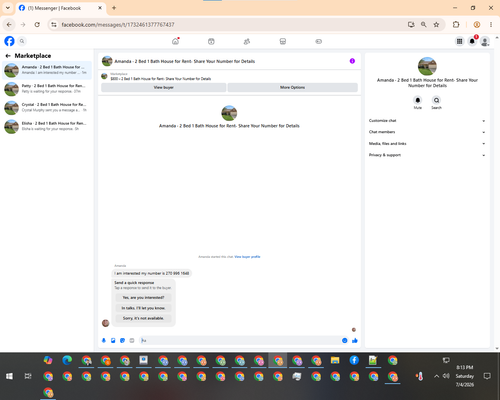Expand Privacy & support section

(427, 155)
